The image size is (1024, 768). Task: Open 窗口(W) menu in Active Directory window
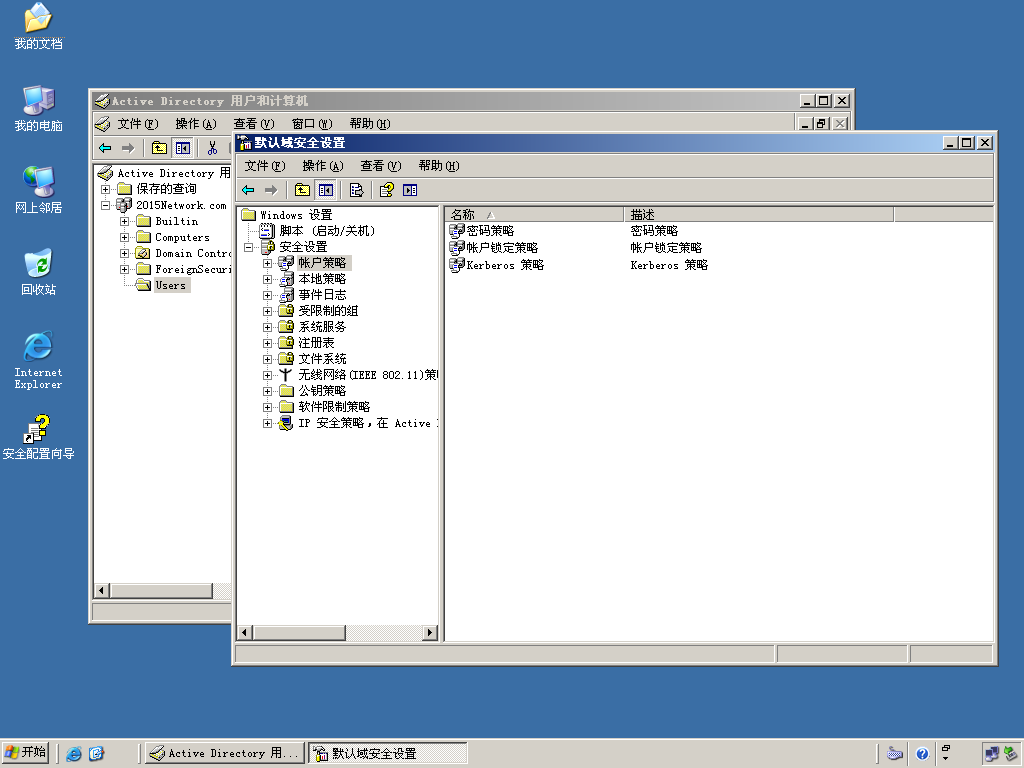pos(312,124)
